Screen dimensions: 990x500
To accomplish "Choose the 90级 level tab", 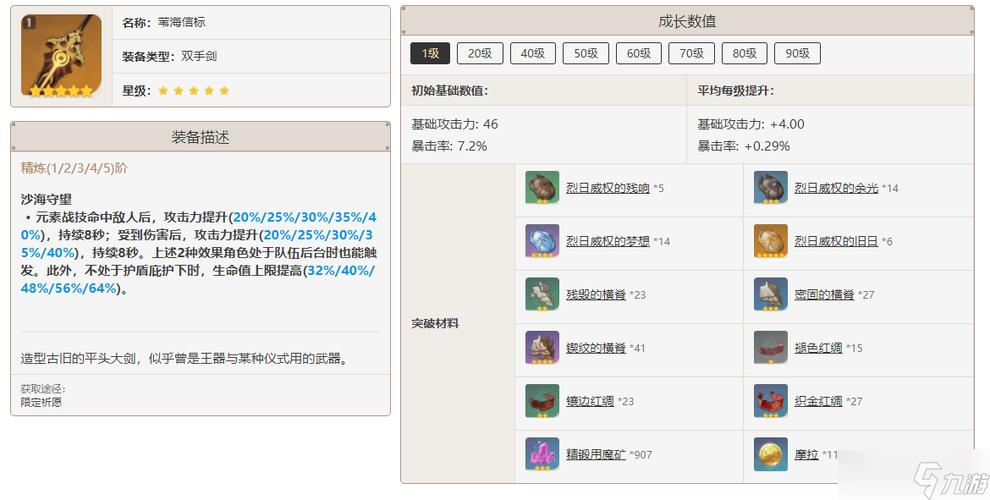I will click(797, 54).
